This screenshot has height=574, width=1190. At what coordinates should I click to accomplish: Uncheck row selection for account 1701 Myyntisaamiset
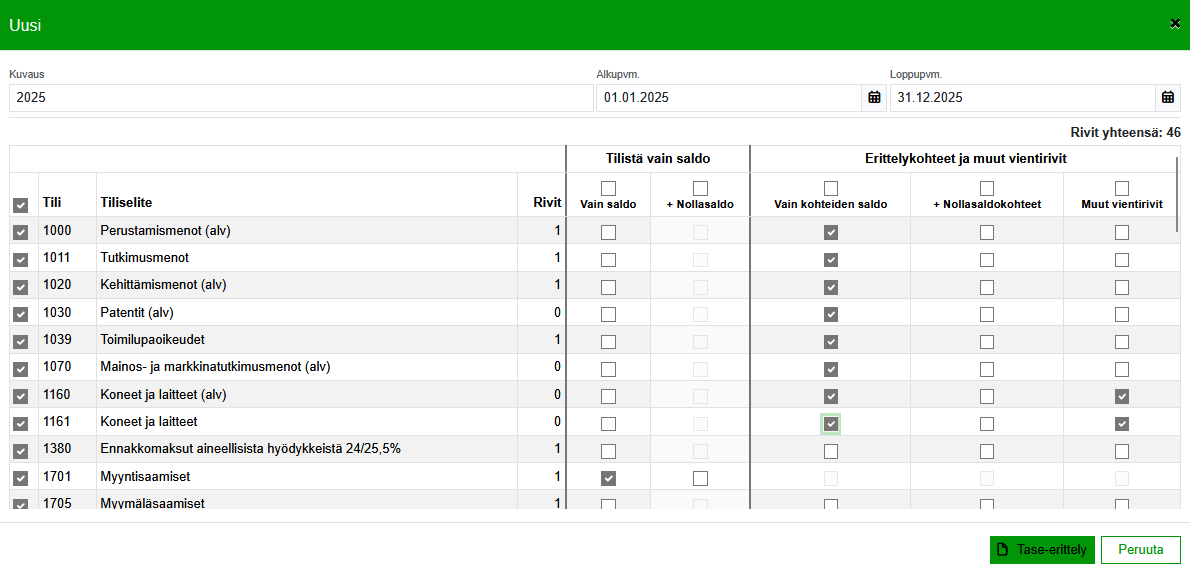tap(20, 478)
